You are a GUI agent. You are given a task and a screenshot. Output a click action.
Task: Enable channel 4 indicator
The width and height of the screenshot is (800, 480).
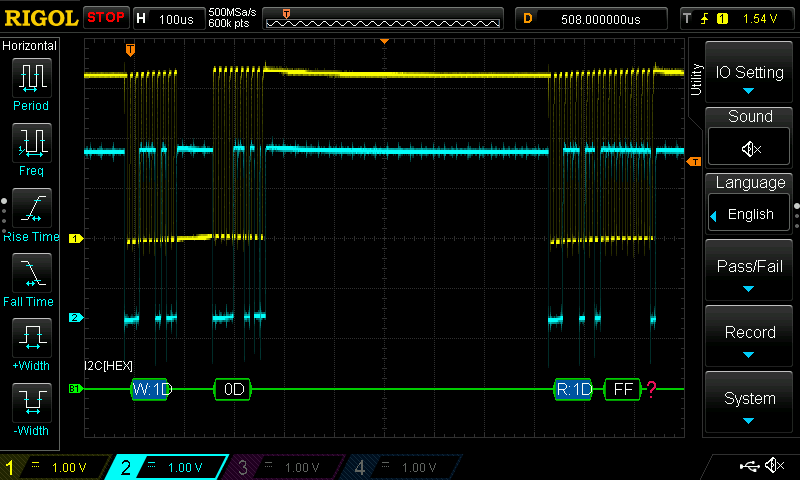pos(401,467)
